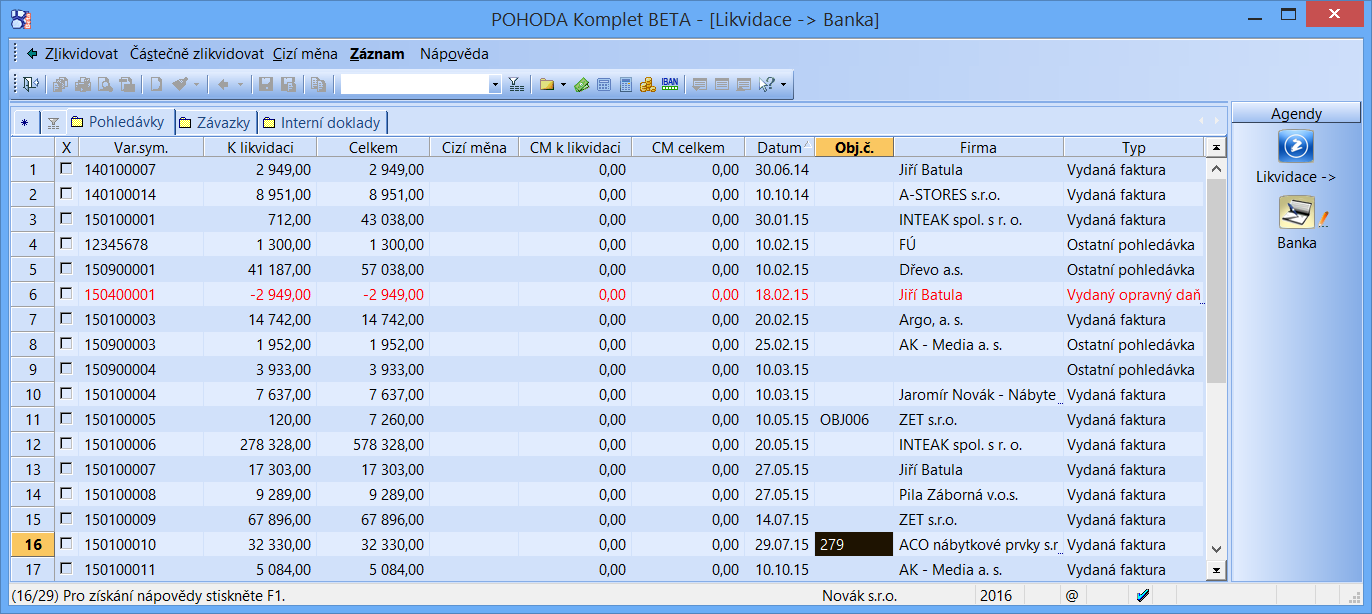Expand the arrow beside the brush icon
Viewport: 1372px width, 614px height.
click(196, 85)
